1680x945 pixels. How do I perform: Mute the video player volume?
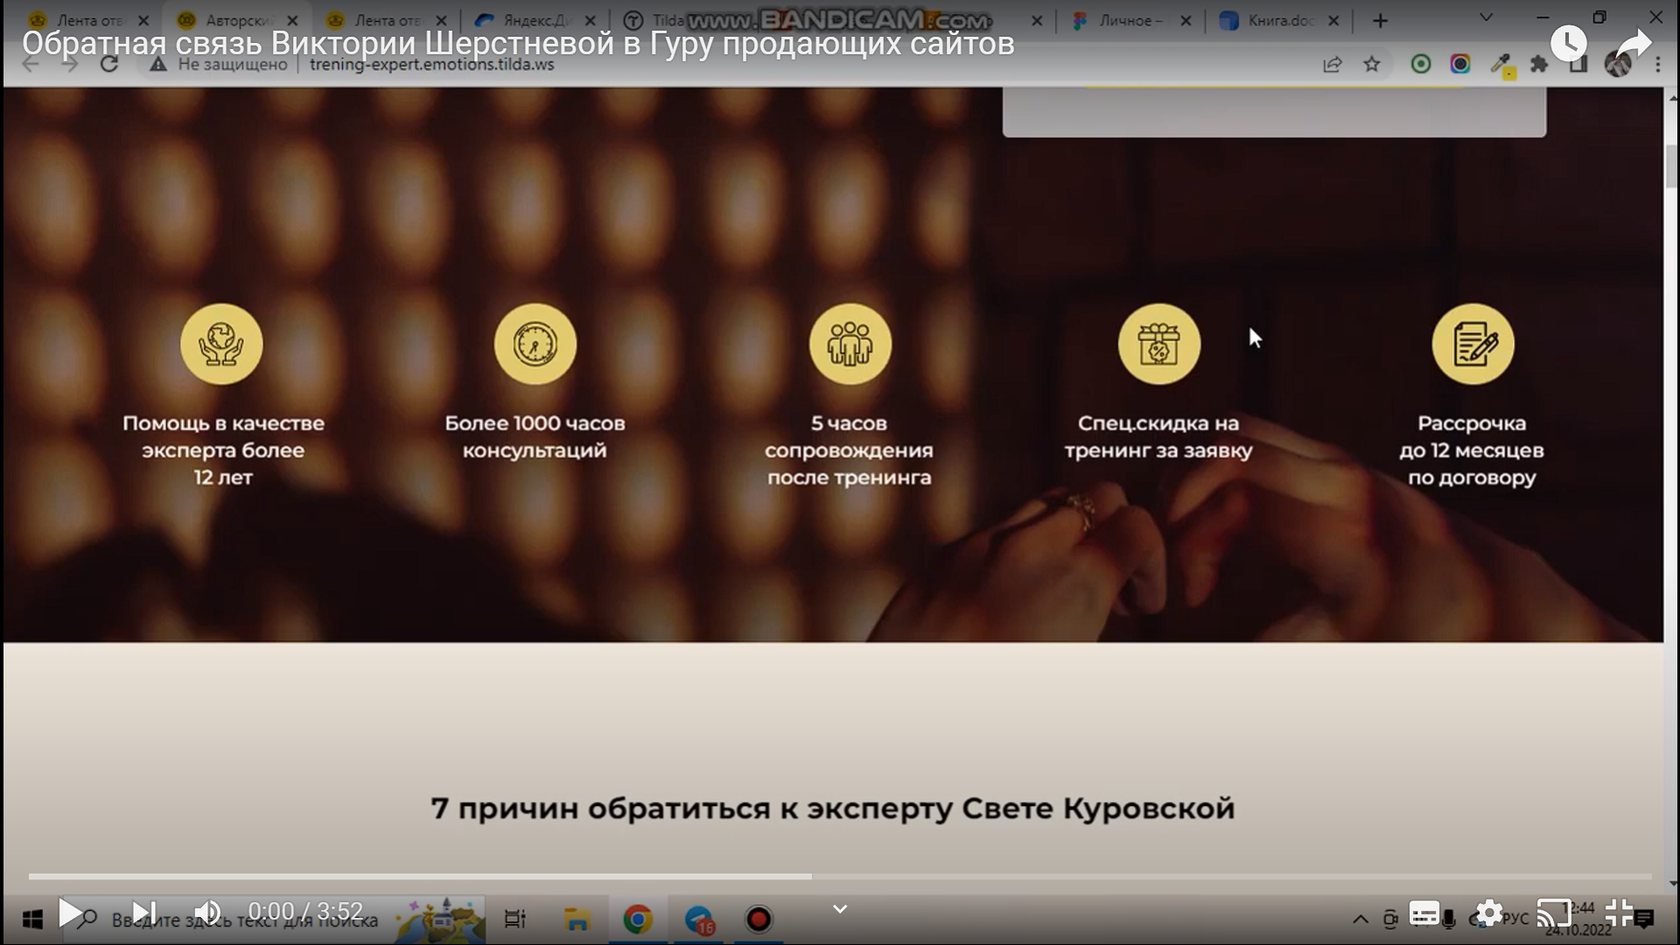207,912
